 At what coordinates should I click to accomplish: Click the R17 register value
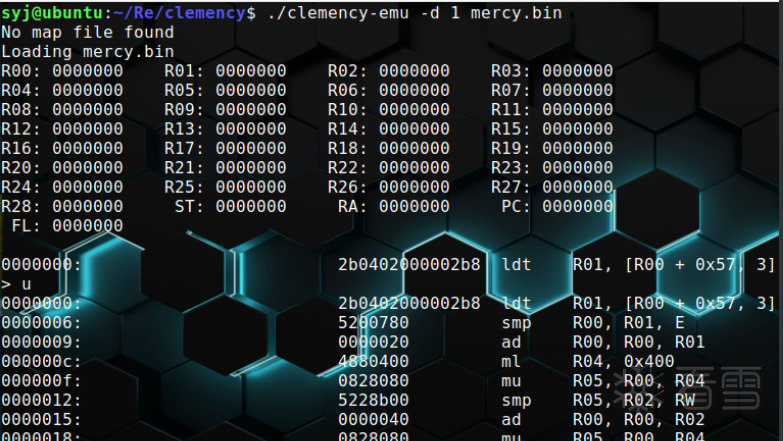pyautogui.click(x=251, y=148)
